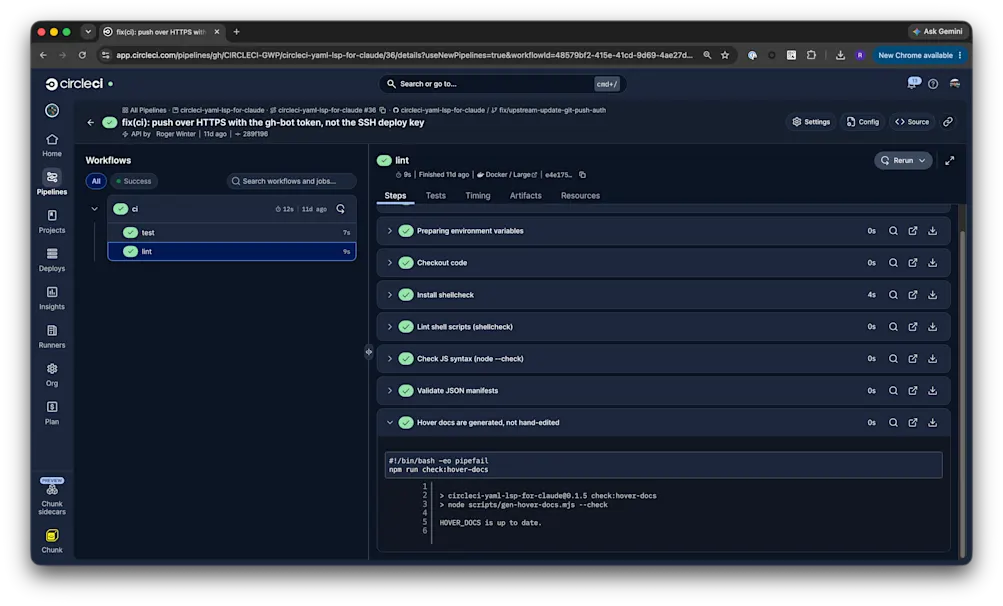
Task: Go back using the pipeline back arrow
Action: tap(90, 122)
